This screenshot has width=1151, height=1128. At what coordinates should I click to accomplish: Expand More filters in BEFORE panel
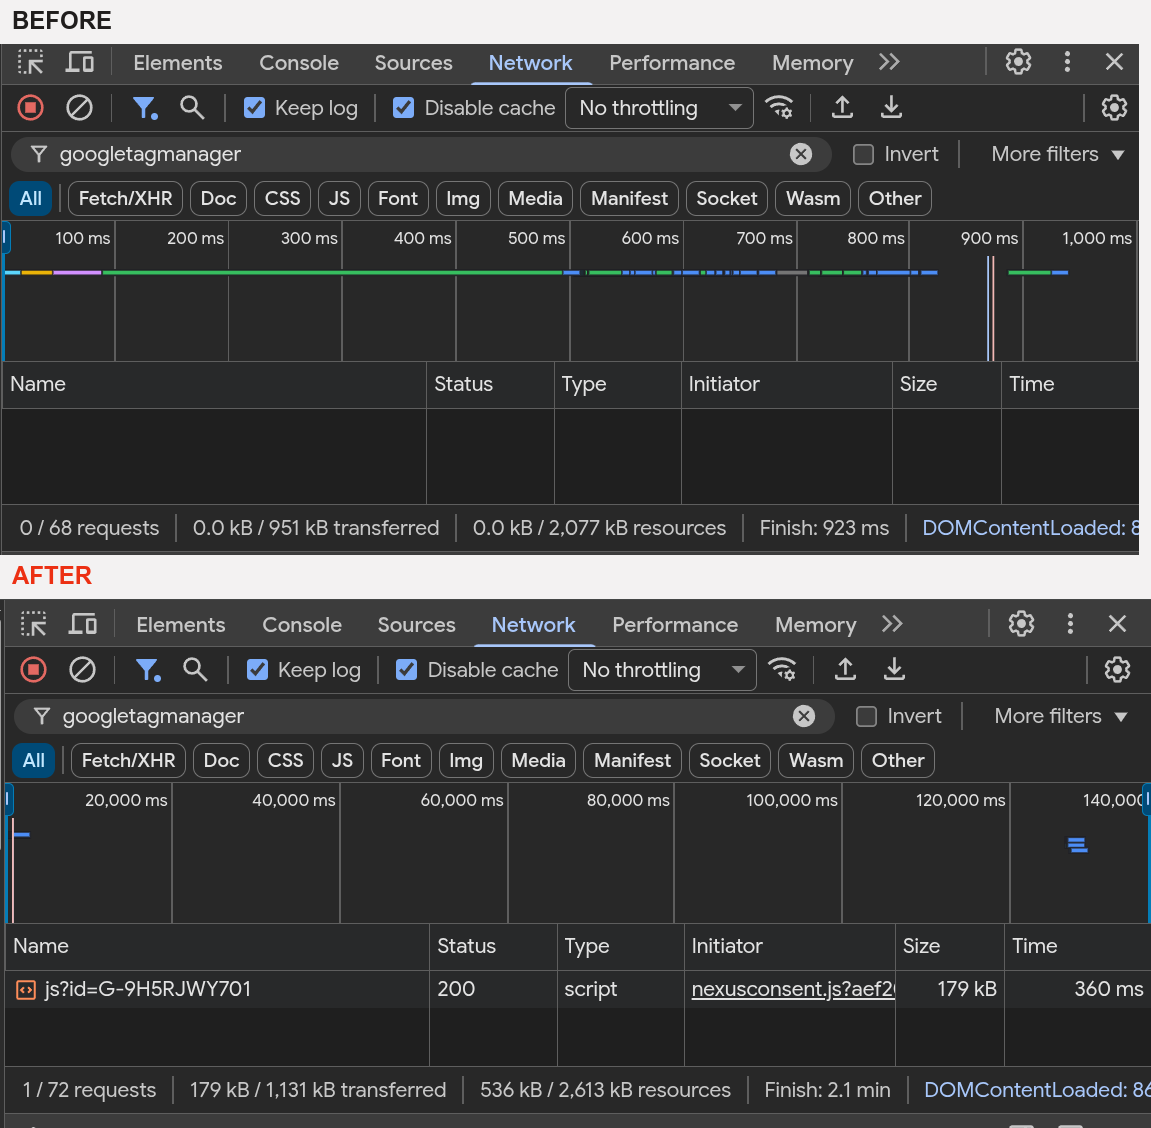(x=1058, y=154)
